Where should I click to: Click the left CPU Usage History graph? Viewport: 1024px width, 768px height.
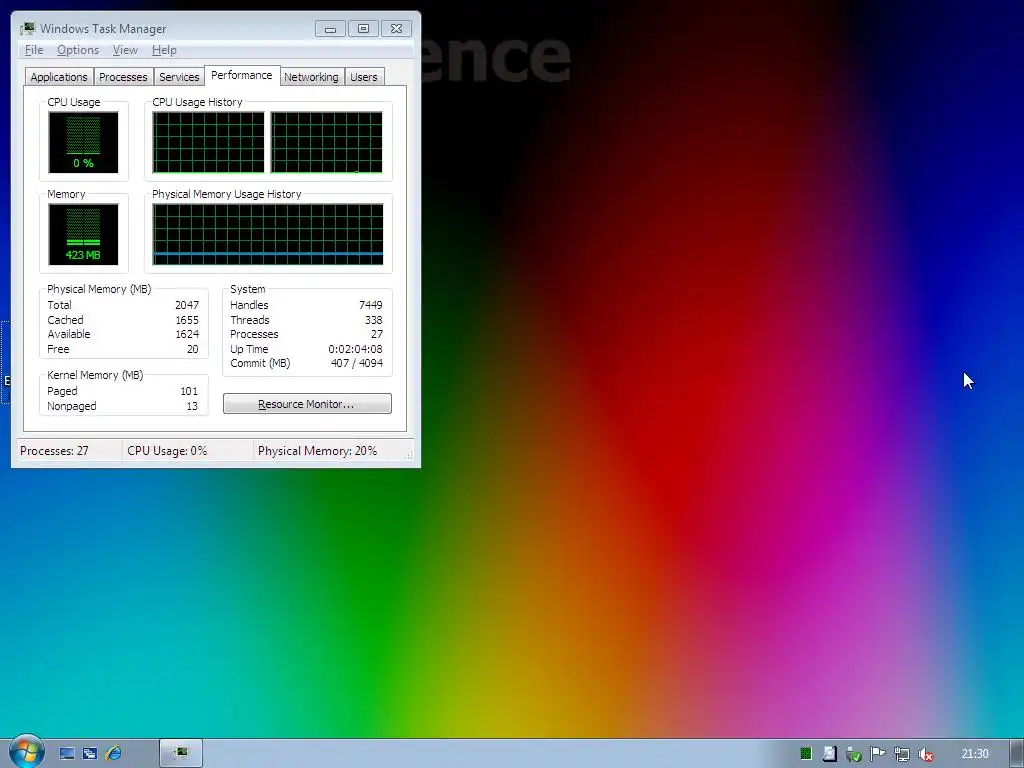tap(208, 142)
